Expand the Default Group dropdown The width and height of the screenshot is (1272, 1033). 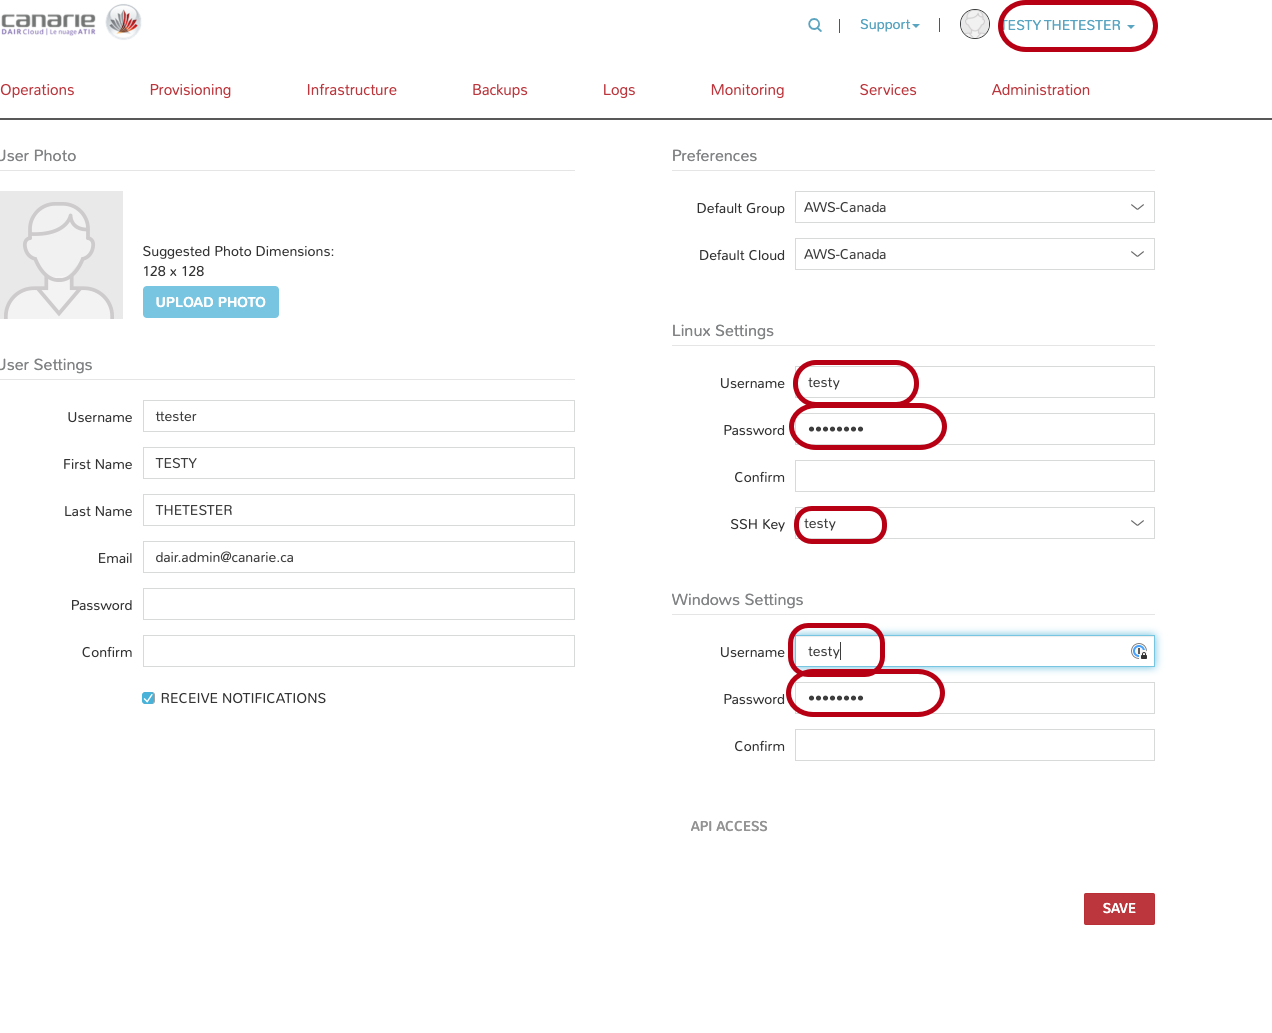tap(974, 207)
